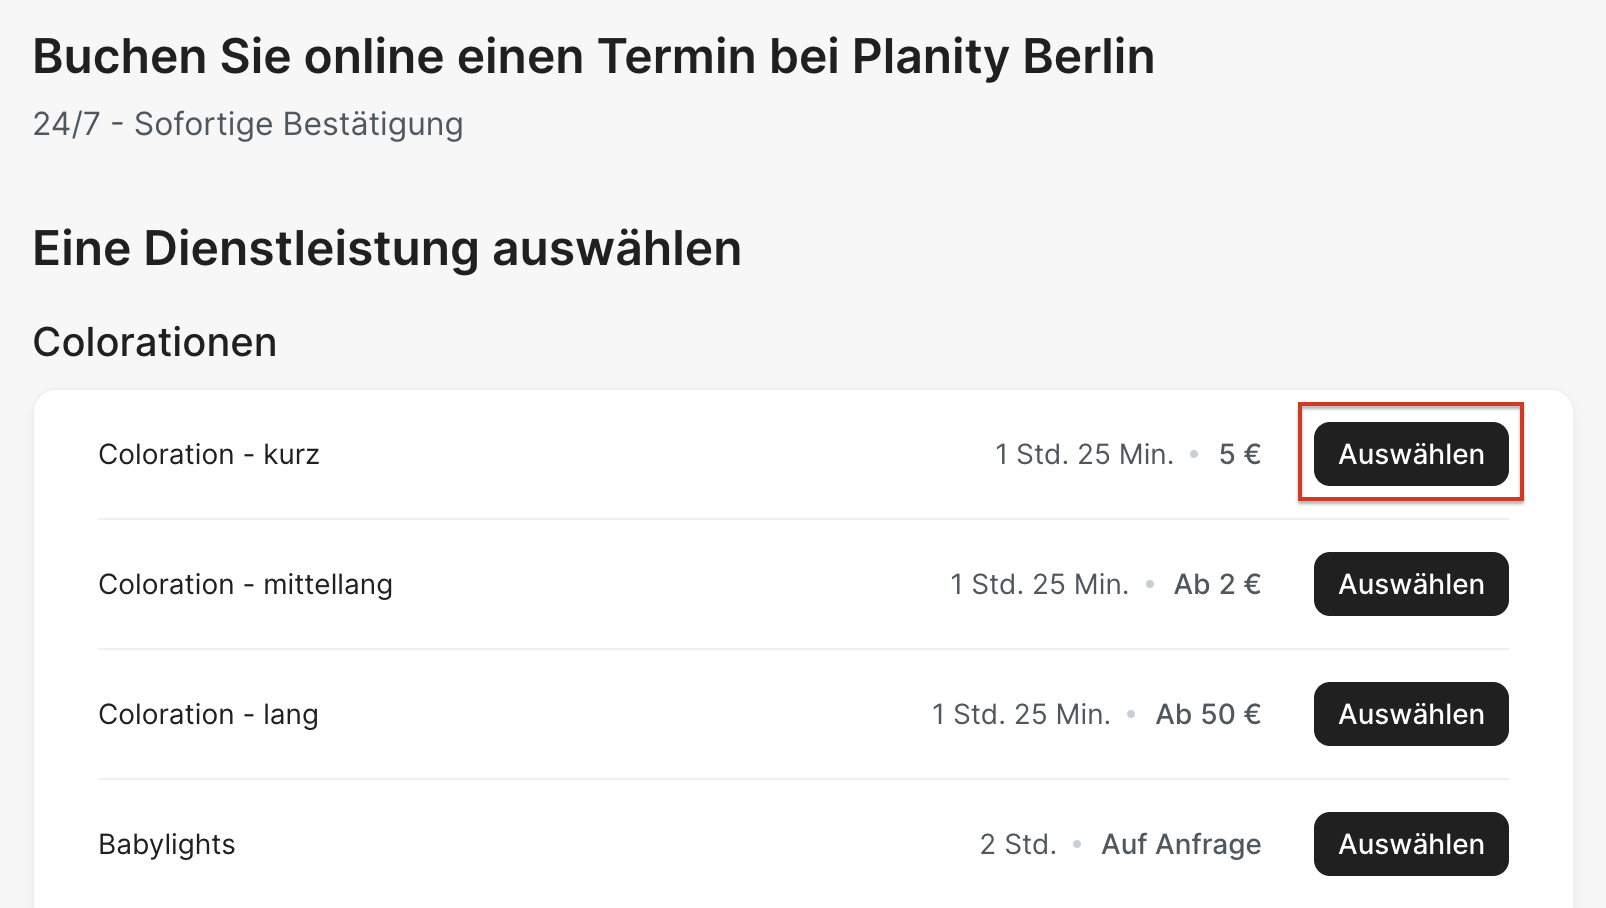1606x908 pixels.
Task: Click the Auf Anfrage price label
Action: pos(1181,844)
